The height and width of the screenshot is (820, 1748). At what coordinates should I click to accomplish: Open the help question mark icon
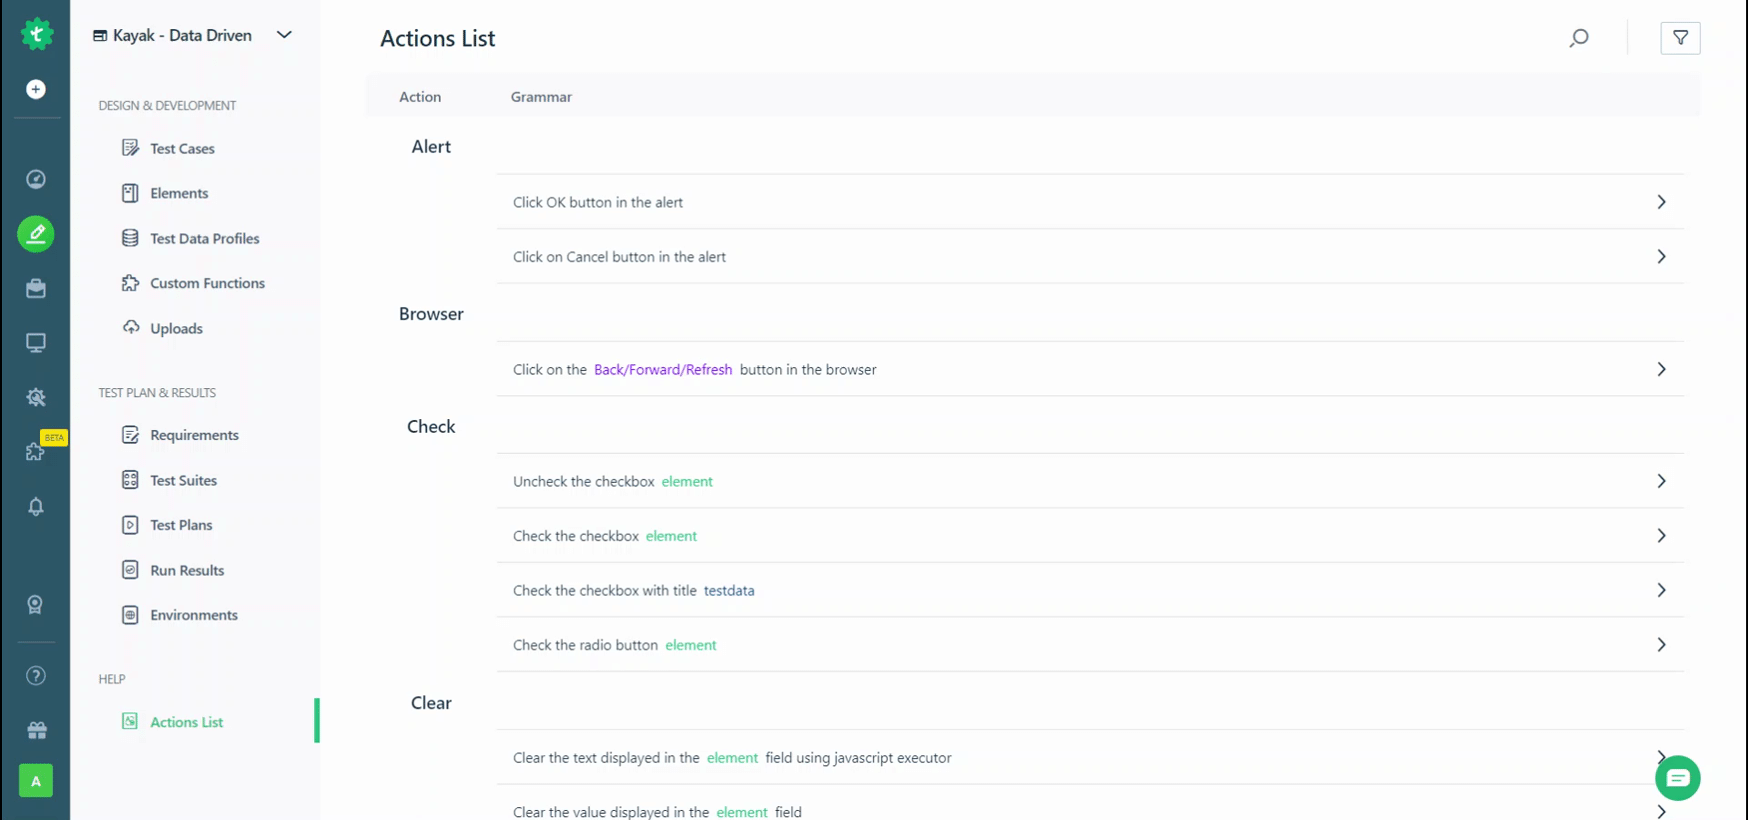(36, 676)
